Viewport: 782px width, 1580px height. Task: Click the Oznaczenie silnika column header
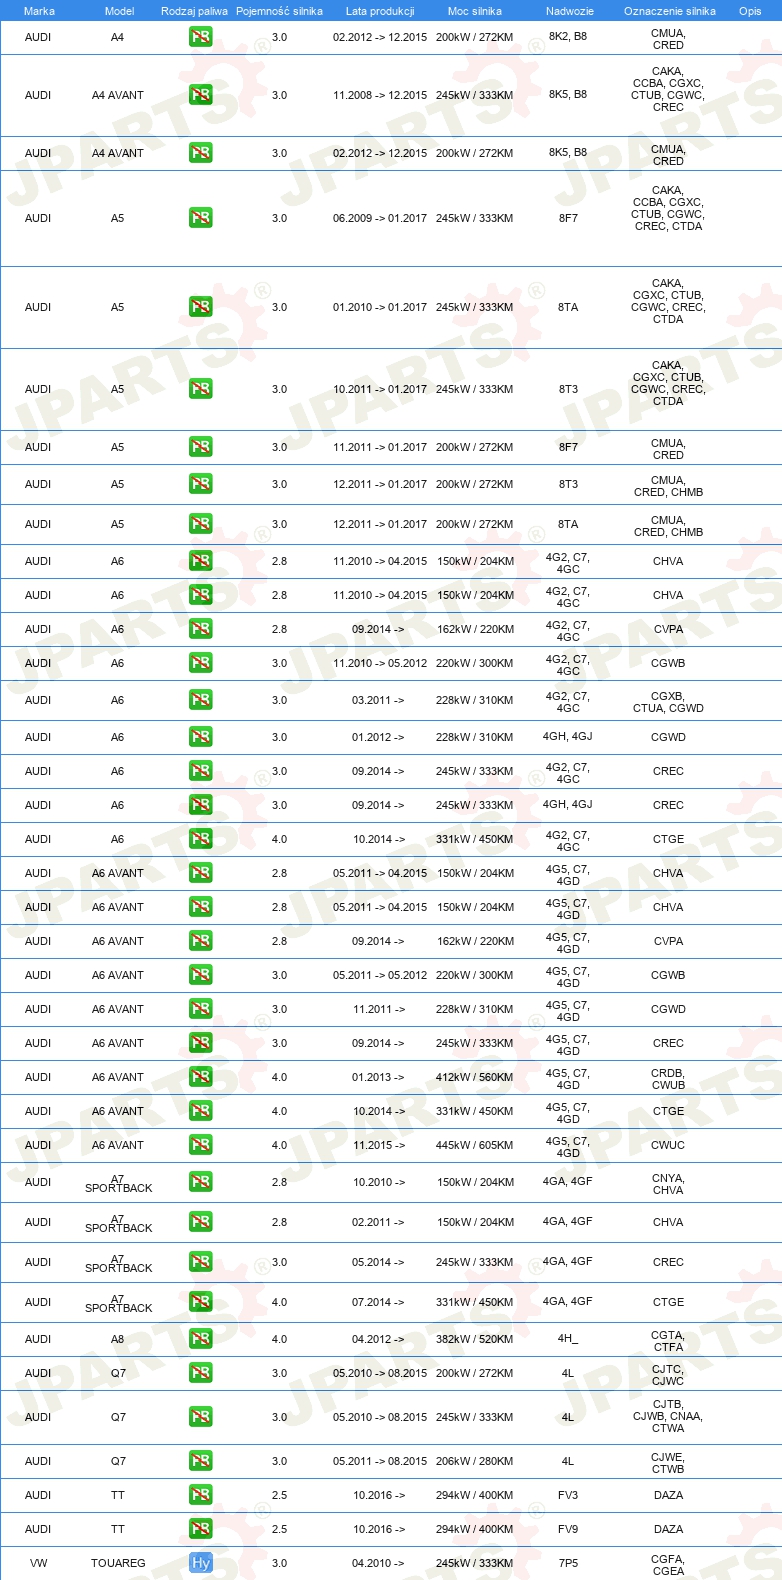point(670,11)
